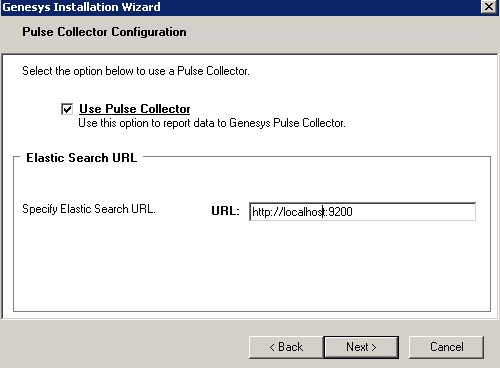Go to the next wizard step
The image size is (500, 368).
[361, 347]
